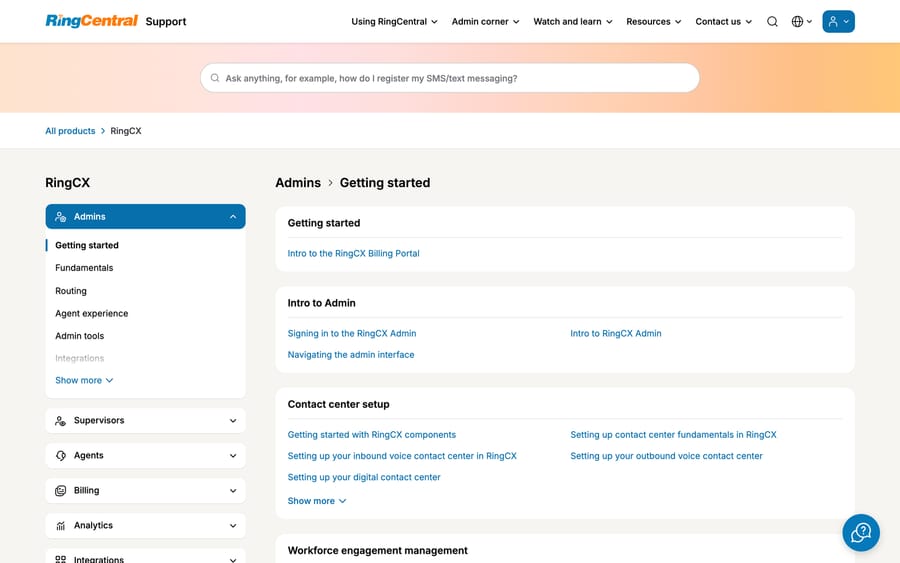The image size is (900, 563).
Task: Open Setting up your digital contact center
Action: [x=364, y=477]
